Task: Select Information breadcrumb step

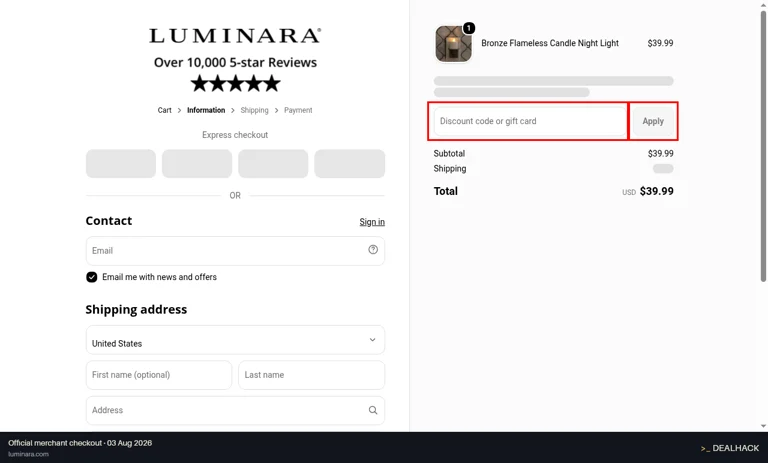Action: (x=206, y=110)
